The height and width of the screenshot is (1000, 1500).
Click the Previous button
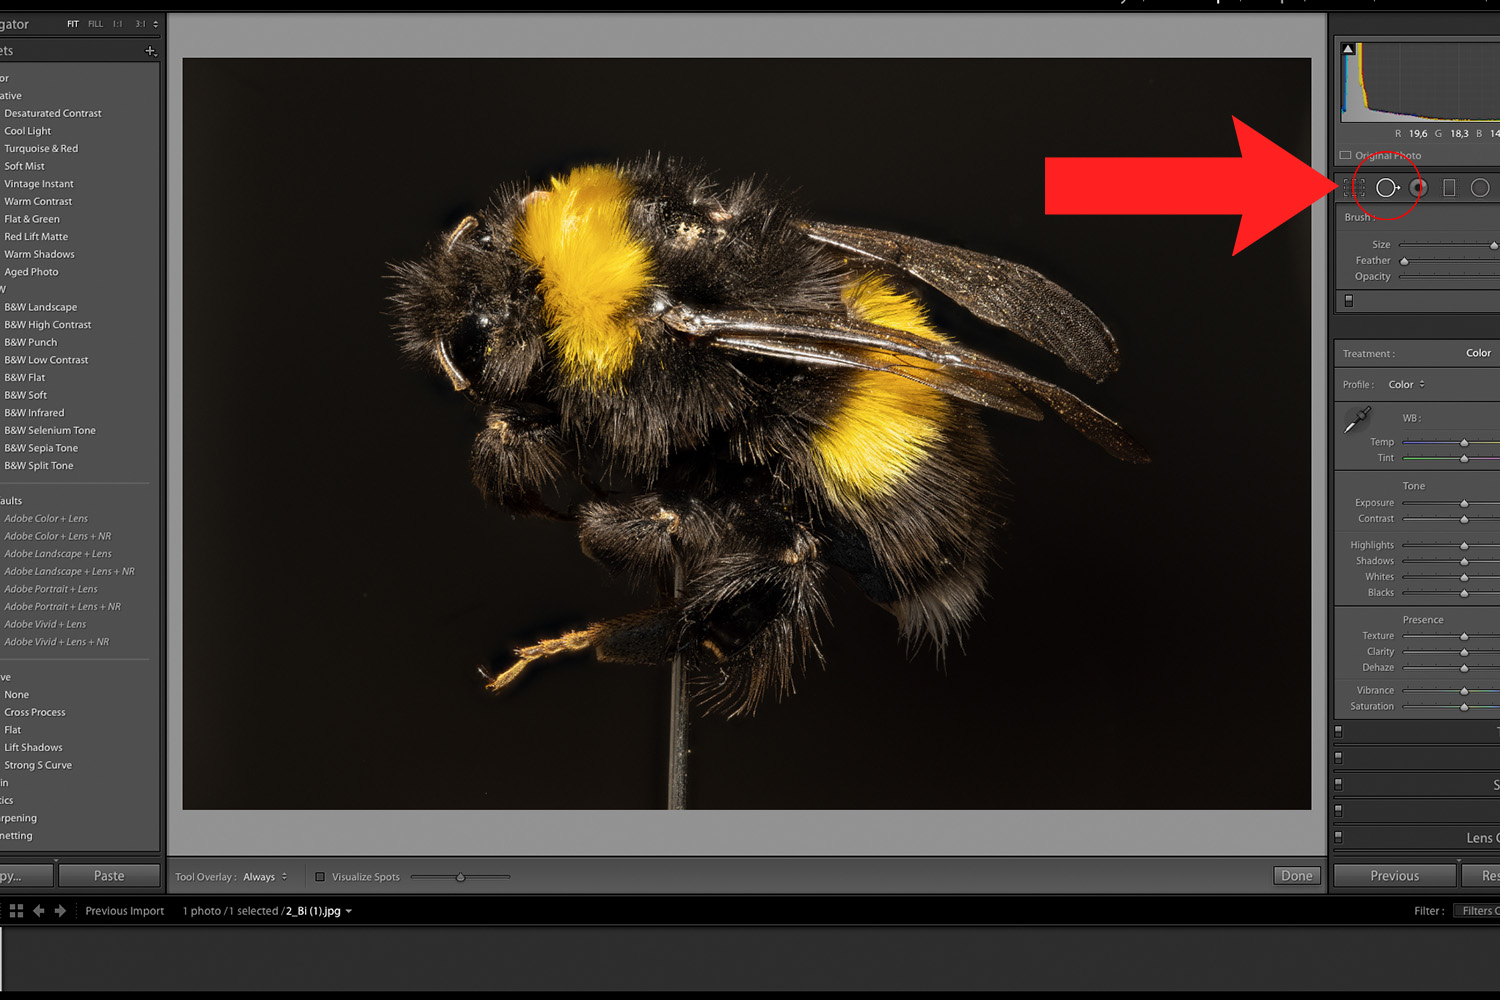point(1394,875)
